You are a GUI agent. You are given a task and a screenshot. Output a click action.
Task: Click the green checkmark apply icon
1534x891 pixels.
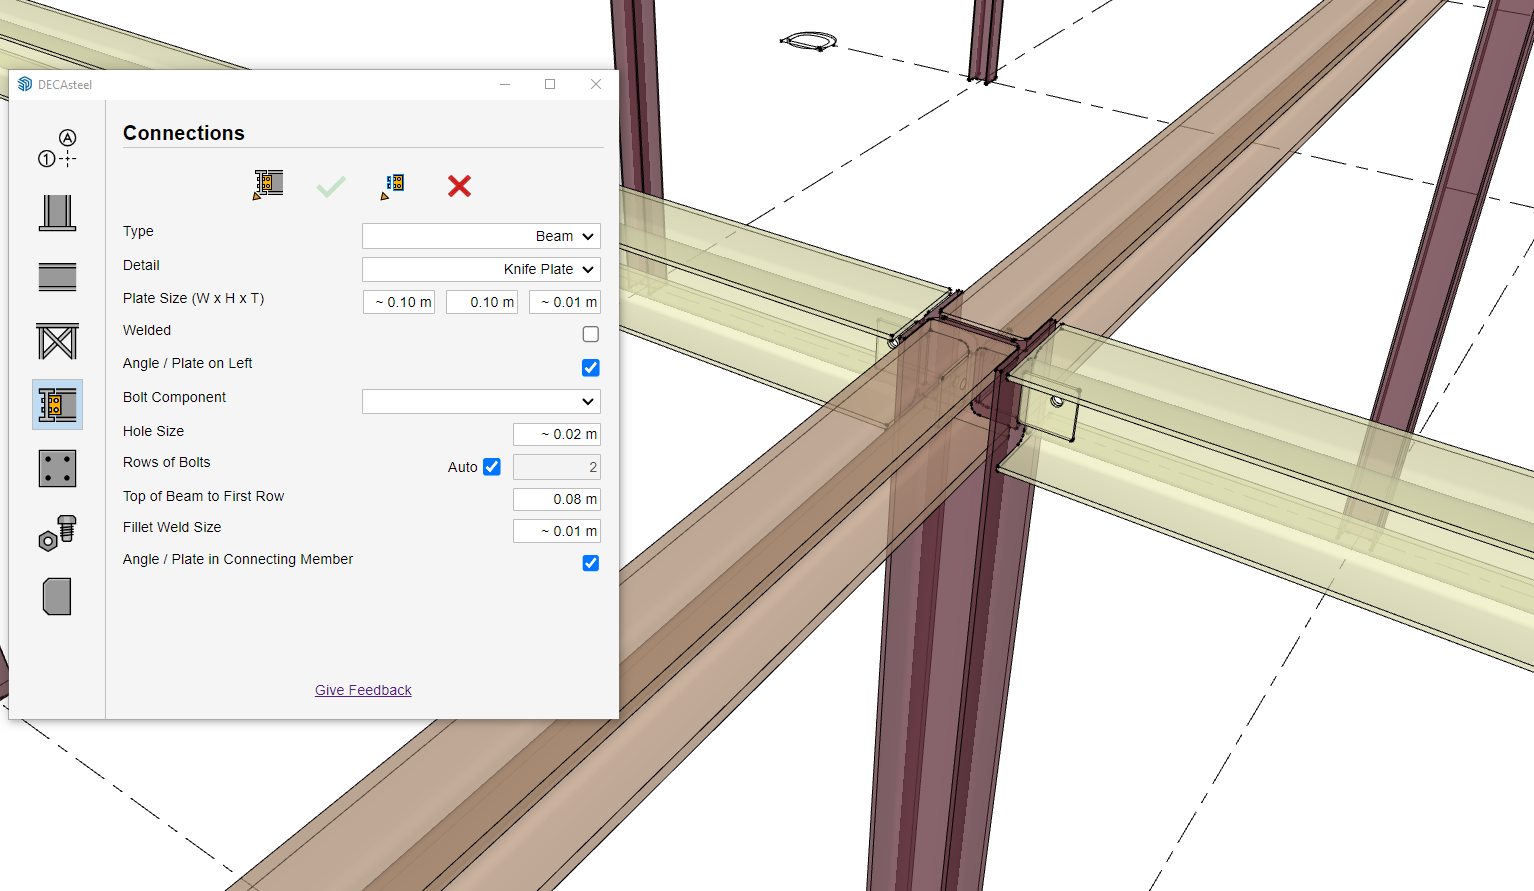(331, 186)
